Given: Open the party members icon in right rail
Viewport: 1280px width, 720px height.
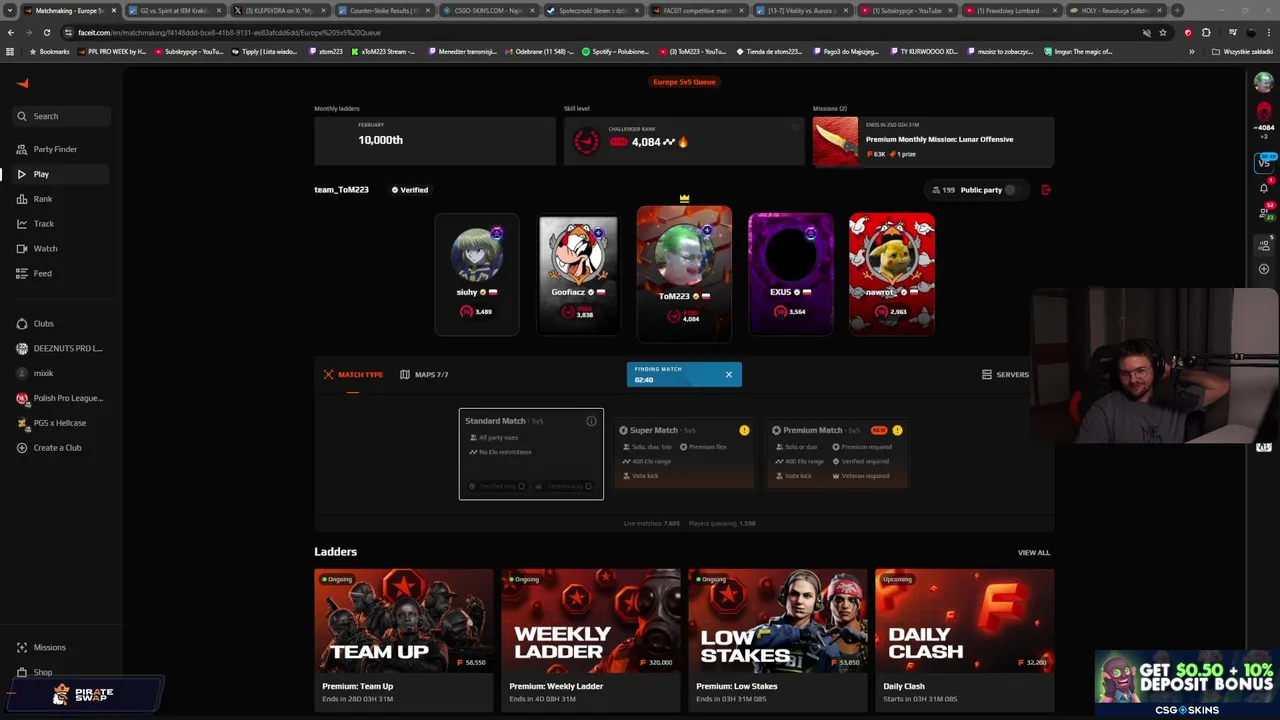Looking at the screenshot, I should point(1264,245).
